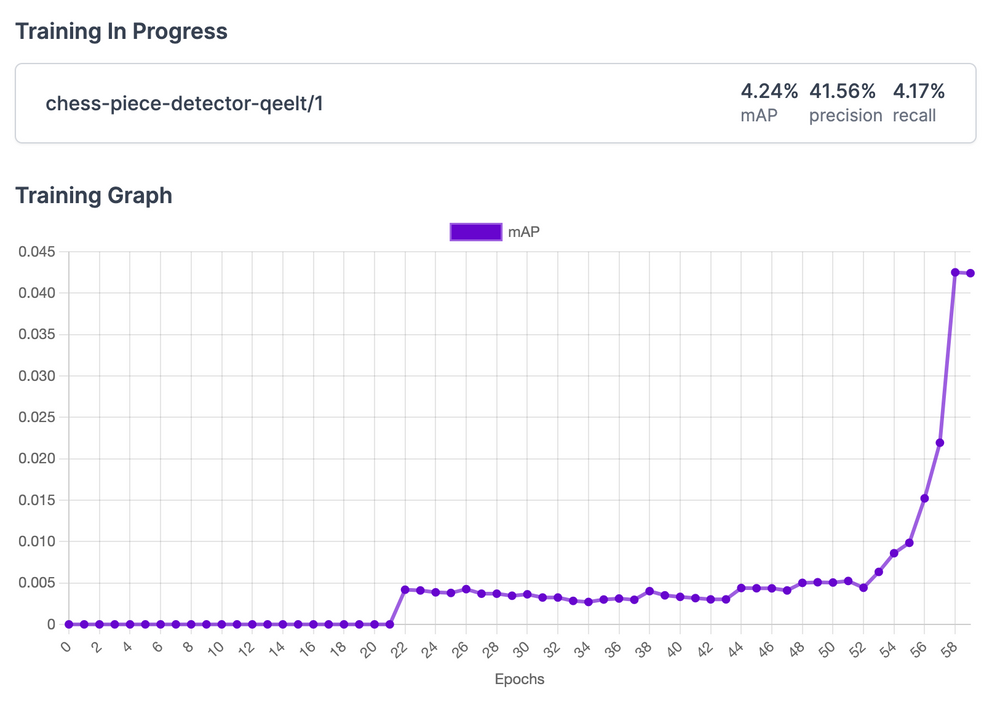Click the 4.24% mAP metric value
1000x715 pixels.
click(770, 90)
